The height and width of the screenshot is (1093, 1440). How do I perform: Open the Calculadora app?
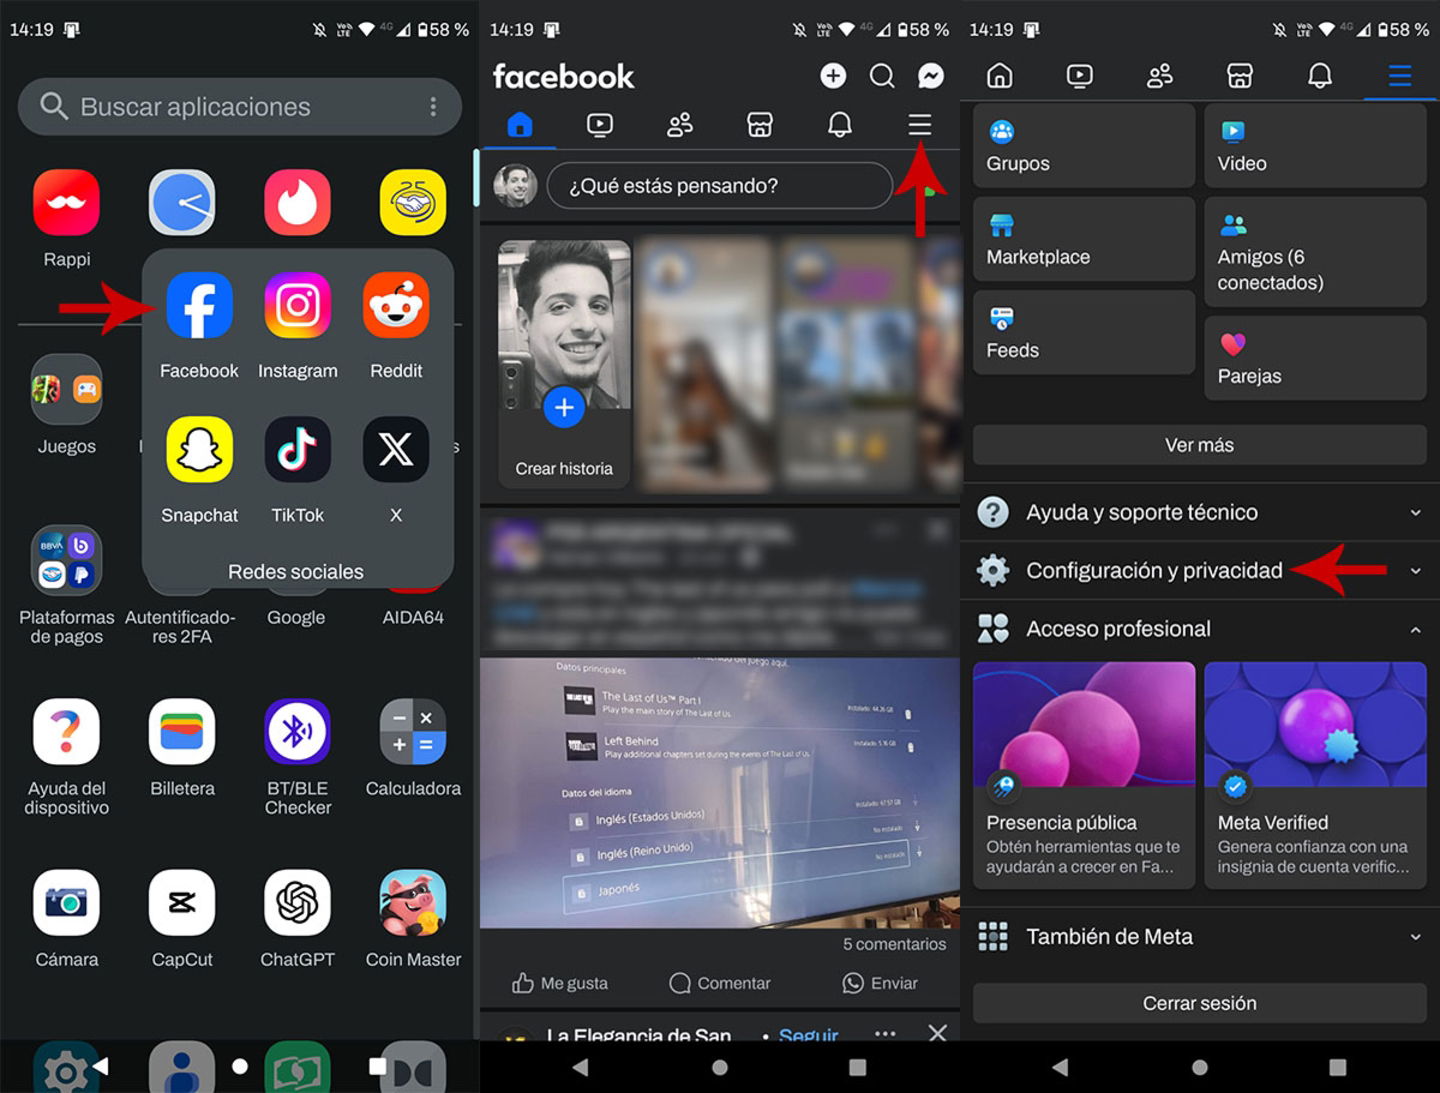click(413, 731)
